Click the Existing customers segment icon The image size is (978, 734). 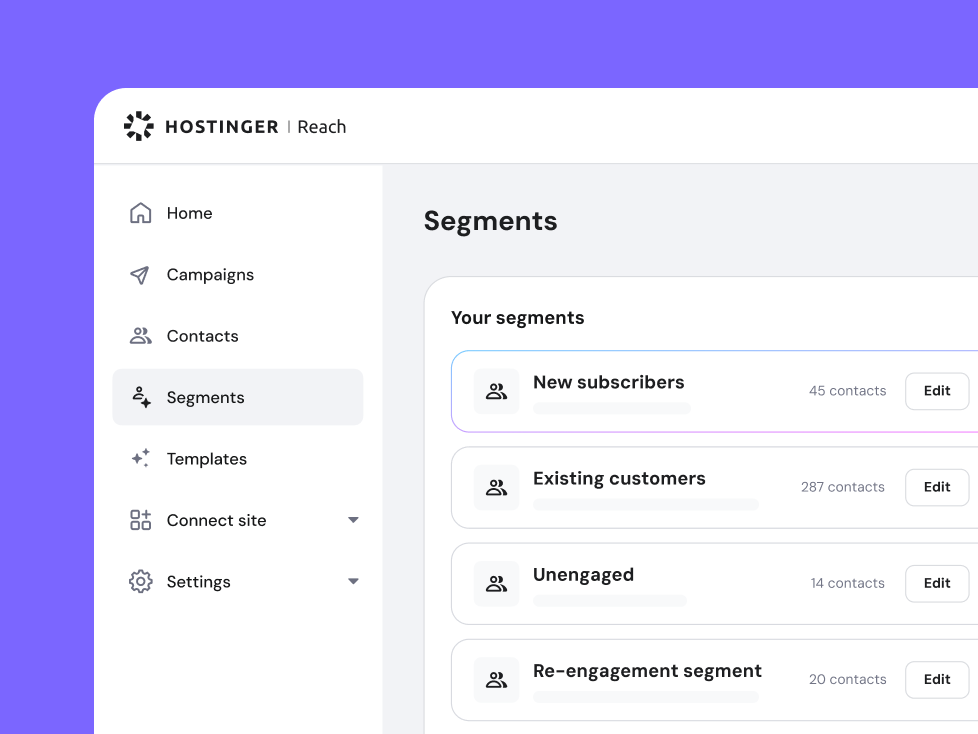(x=496, y=487)
